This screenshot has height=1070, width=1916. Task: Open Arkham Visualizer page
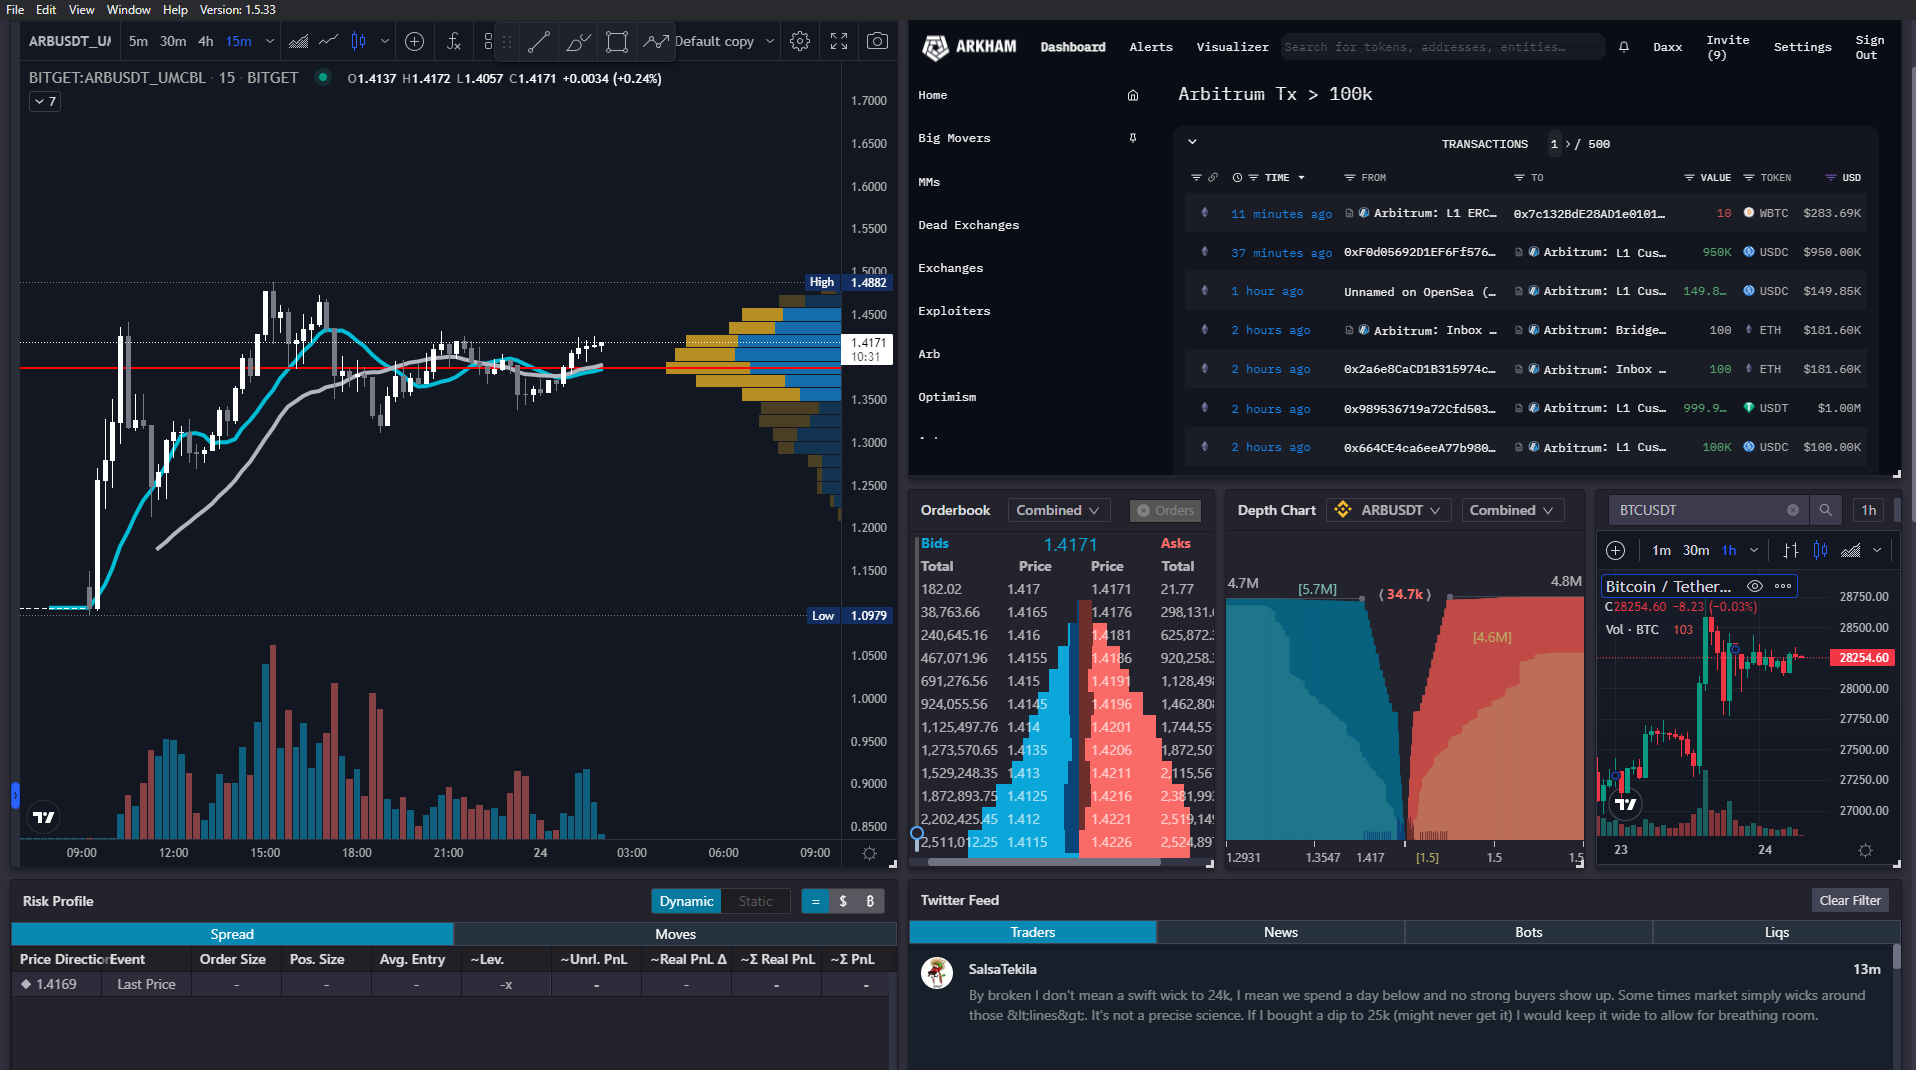(x=1232, y=47)
